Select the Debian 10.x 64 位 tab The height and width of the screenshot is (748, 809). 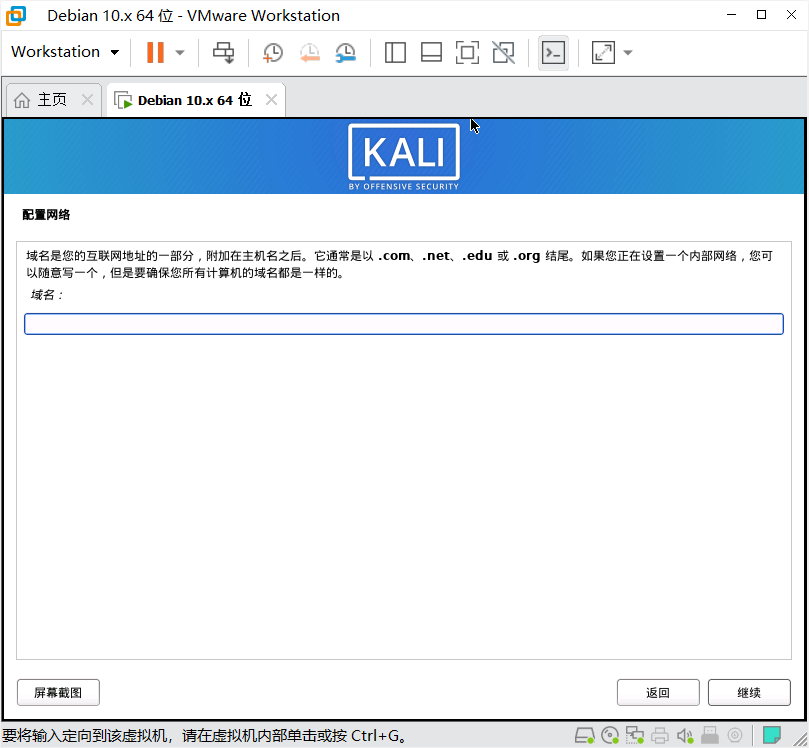click(x=195, y=100)
